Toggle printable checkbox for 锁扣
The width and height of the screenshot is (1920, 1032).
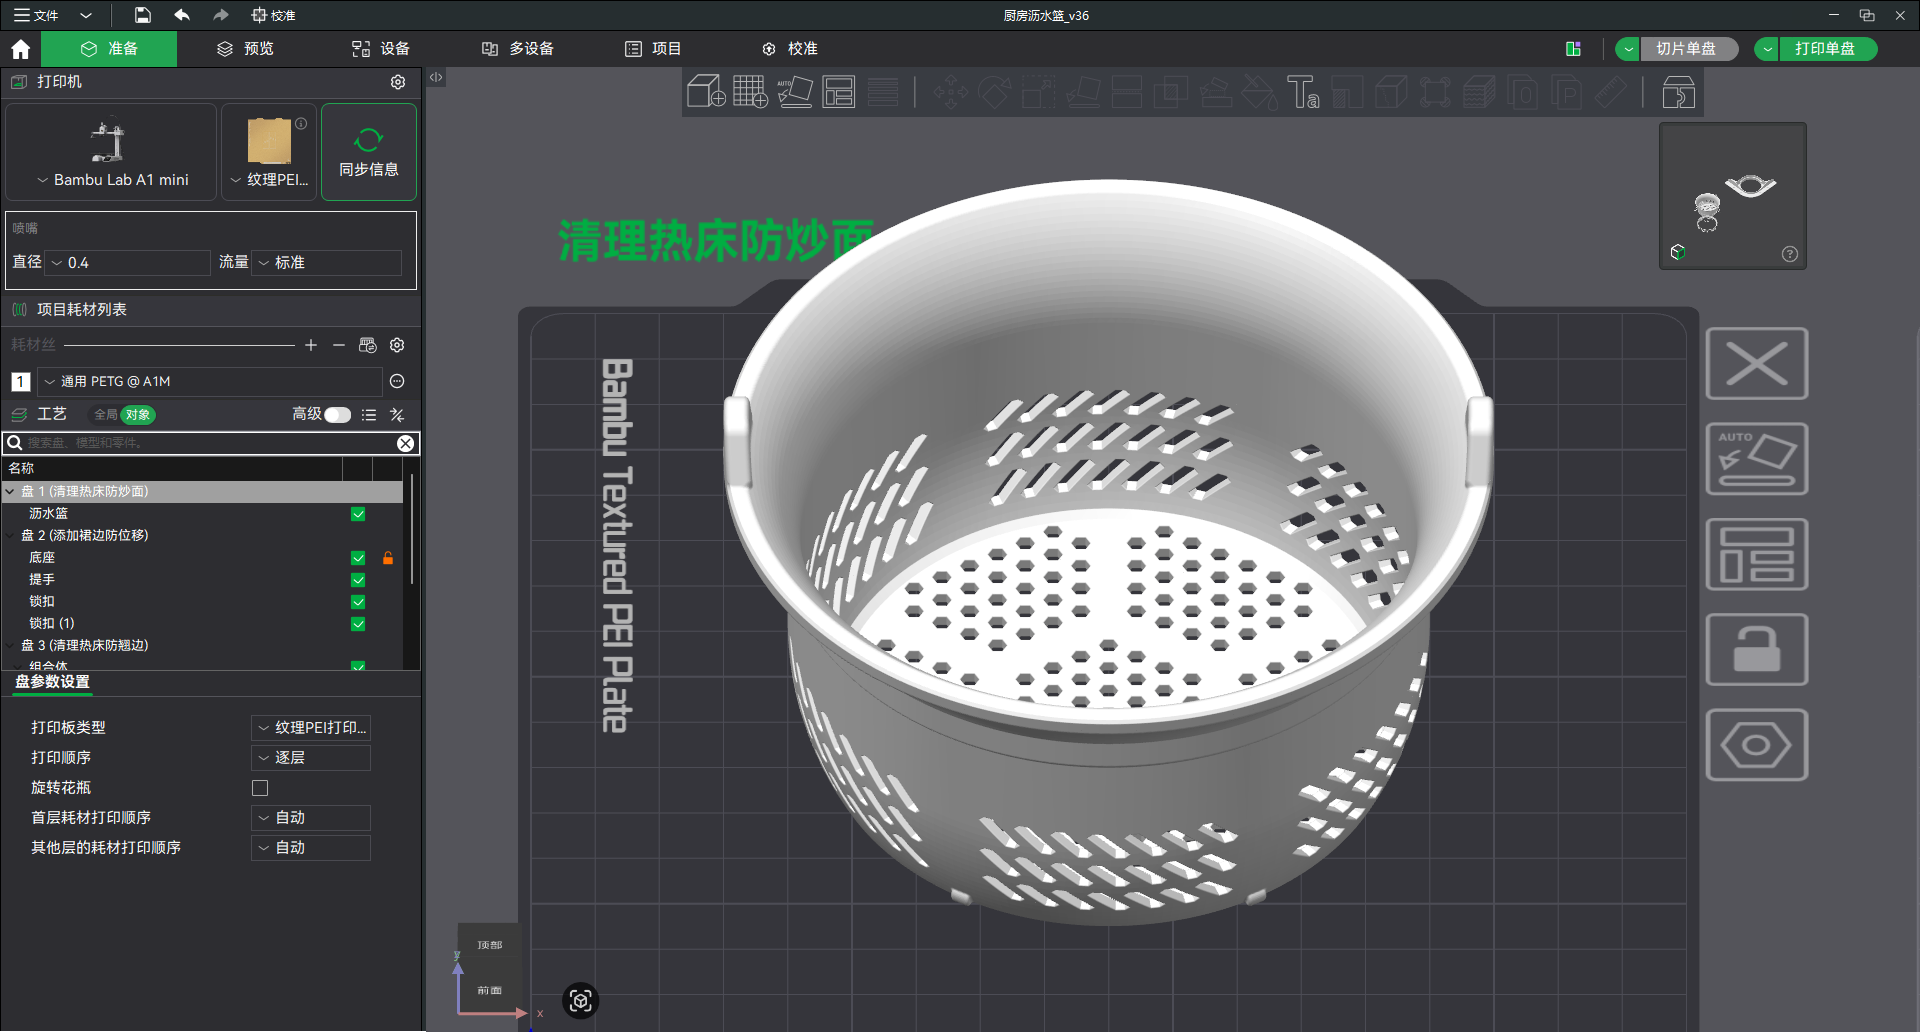tap(358, 602)
